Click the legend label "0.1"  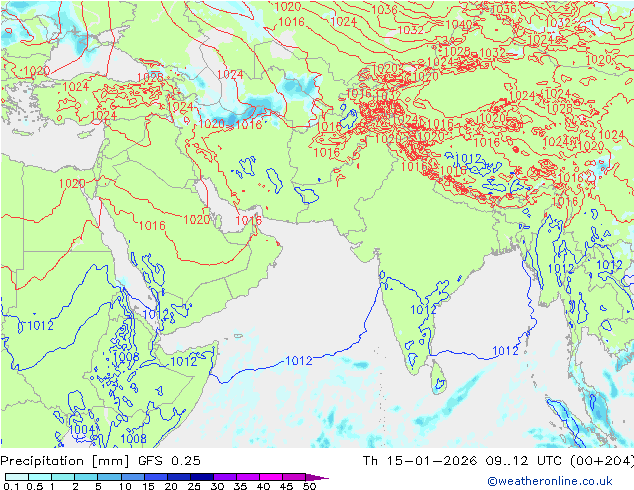[12, 486]
